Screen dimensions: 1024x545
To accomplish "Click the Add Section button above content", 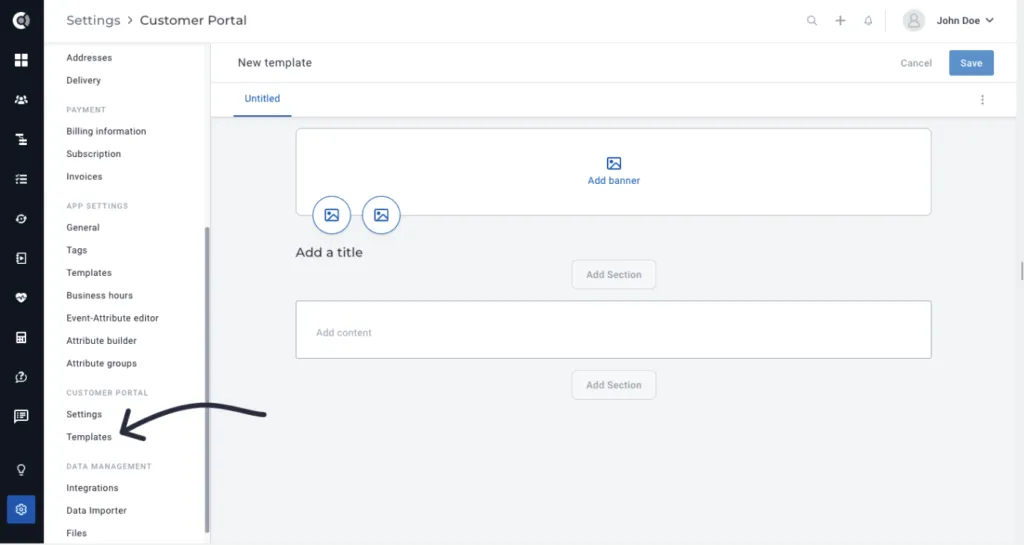I will click(x=614, y=275).
